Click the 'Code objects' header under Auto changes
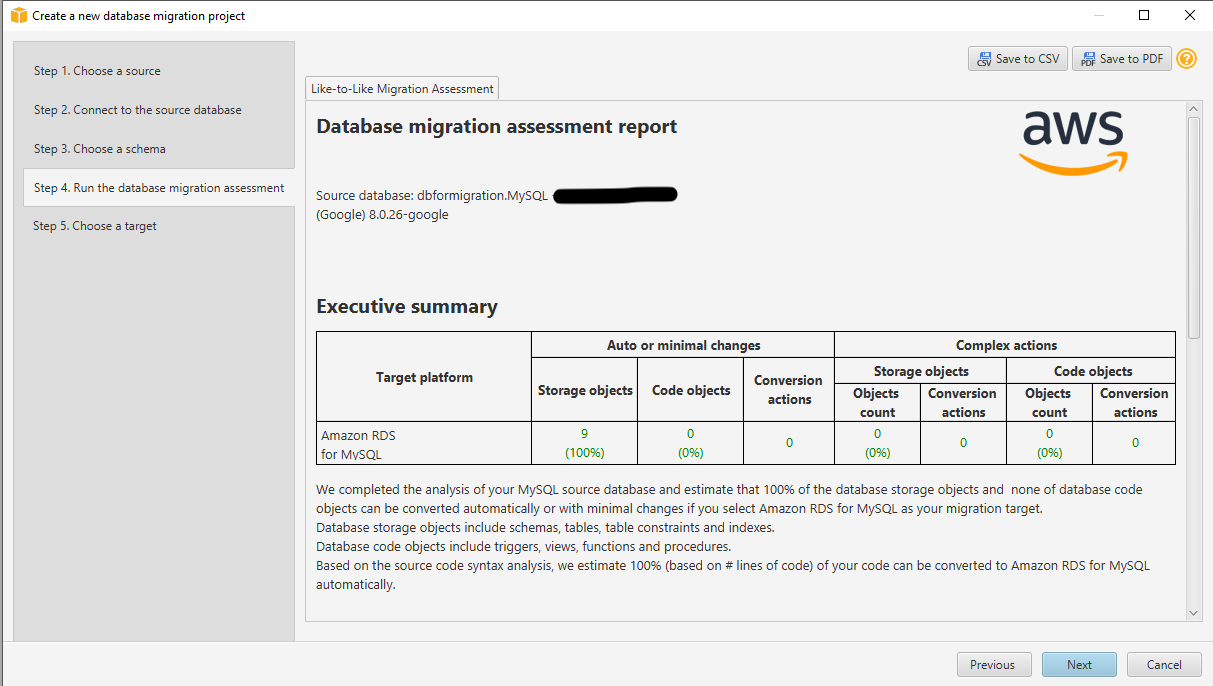The image size is (1213, 686). pos(691,390)
